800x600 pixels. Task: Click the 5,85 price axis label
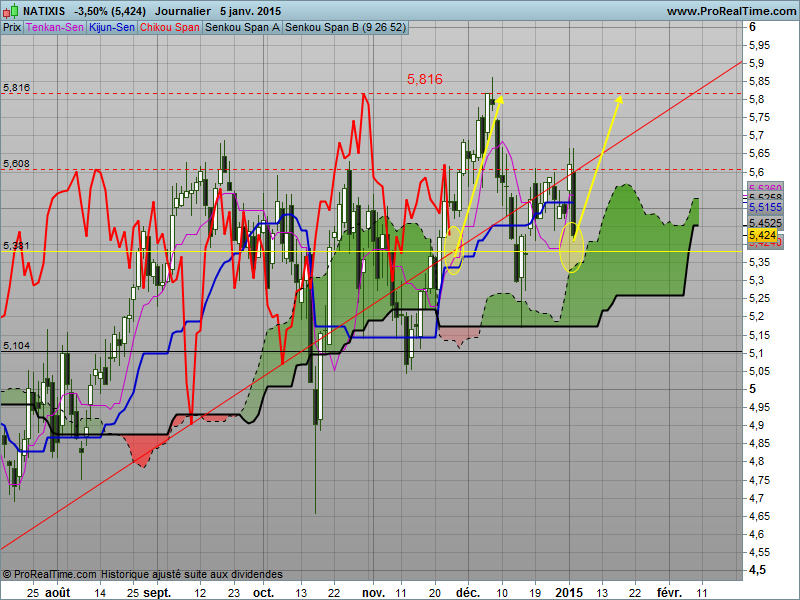click(759, 81)
